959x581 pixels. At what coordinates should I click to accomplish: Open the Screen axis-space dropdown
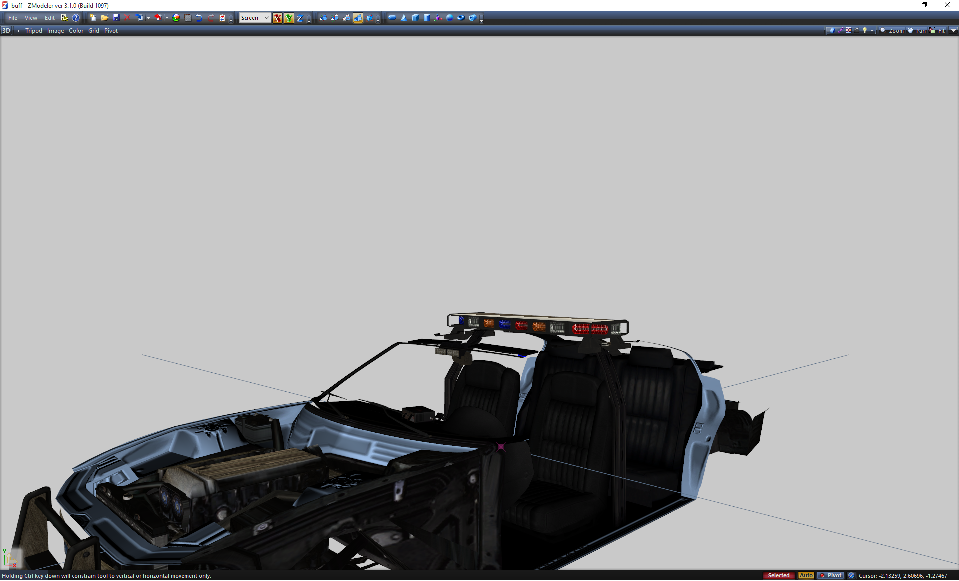[254, 18]
